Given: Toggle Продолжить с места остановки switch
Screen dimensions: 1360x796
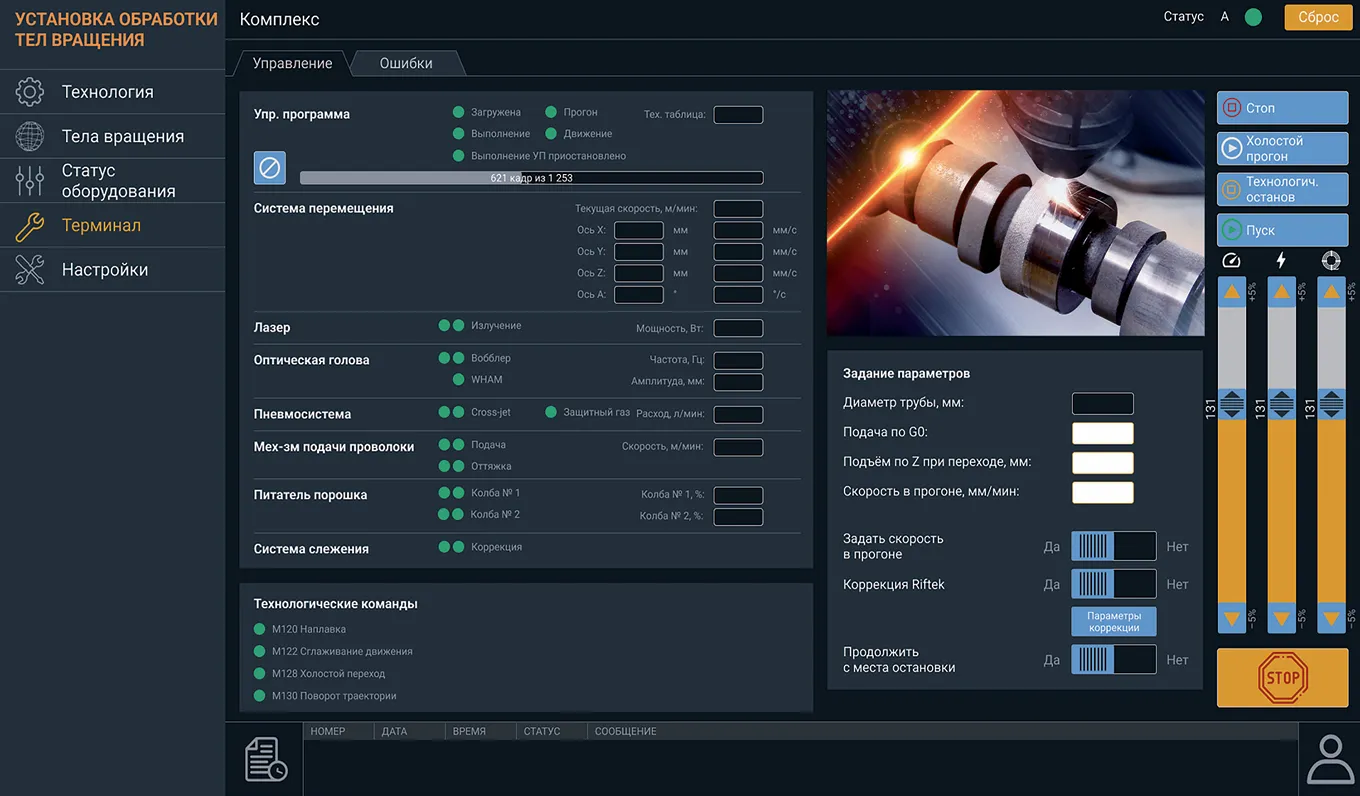Looking at the screenshot, I should tap(1113, 659).
